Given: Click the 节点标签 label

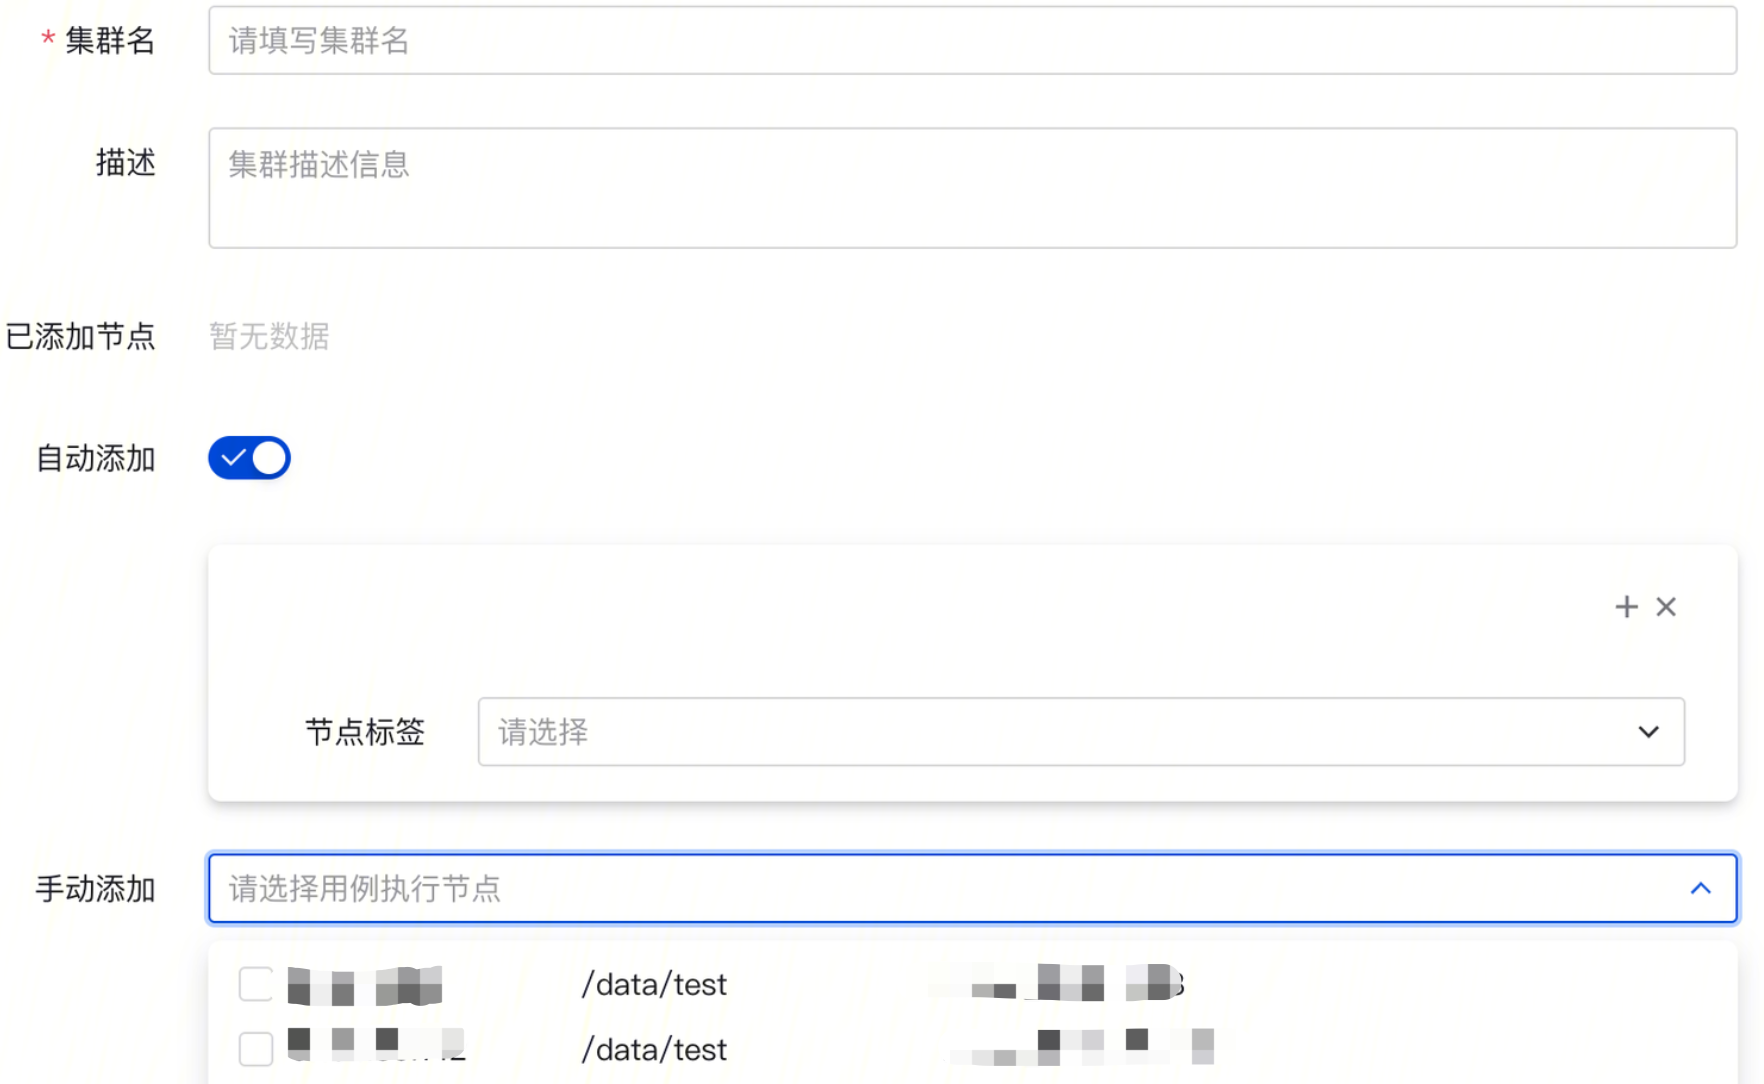Looking at the screenshot, I should tap(365, 732).
